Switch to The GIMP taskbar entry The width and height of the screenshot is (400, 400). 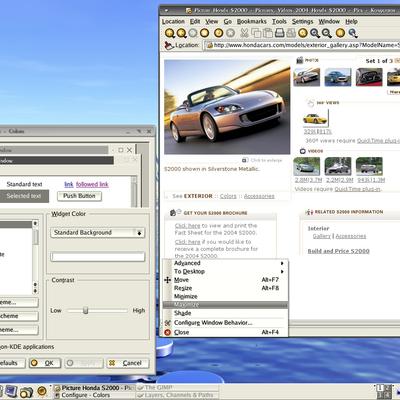(x=177, y=388)
